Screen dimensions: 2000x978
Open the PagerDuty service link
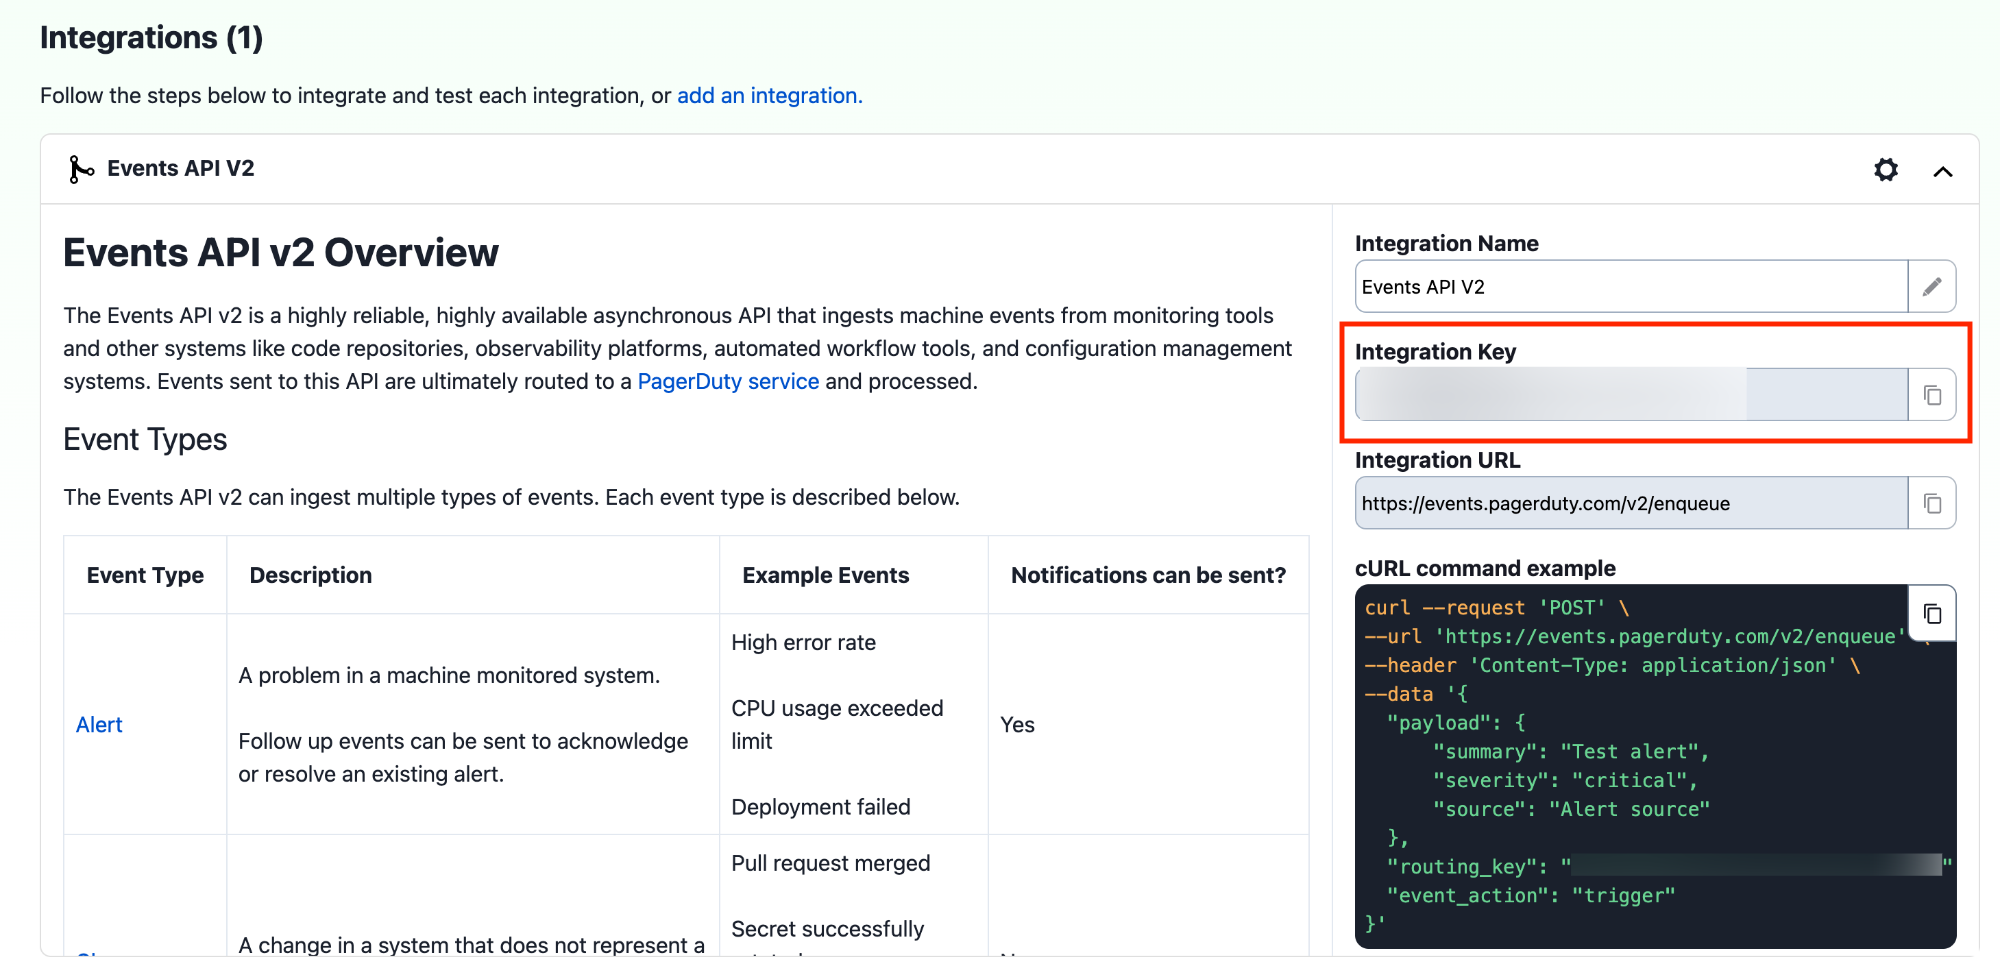click(728, 382)
